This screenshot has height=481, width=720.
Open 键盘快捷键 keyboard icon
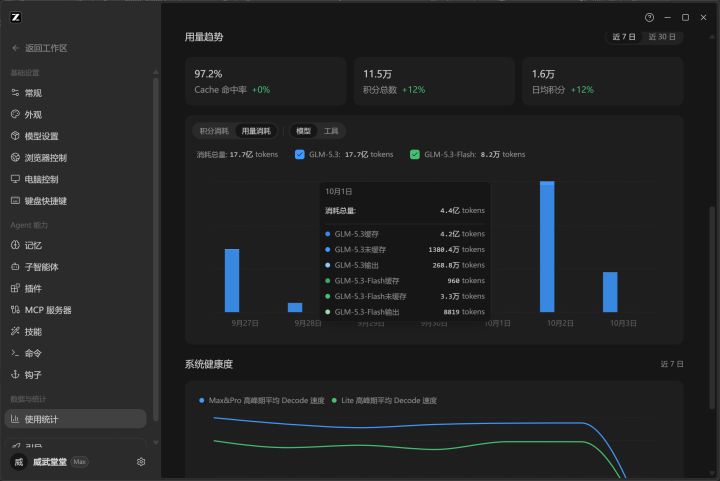click(15, 201)
